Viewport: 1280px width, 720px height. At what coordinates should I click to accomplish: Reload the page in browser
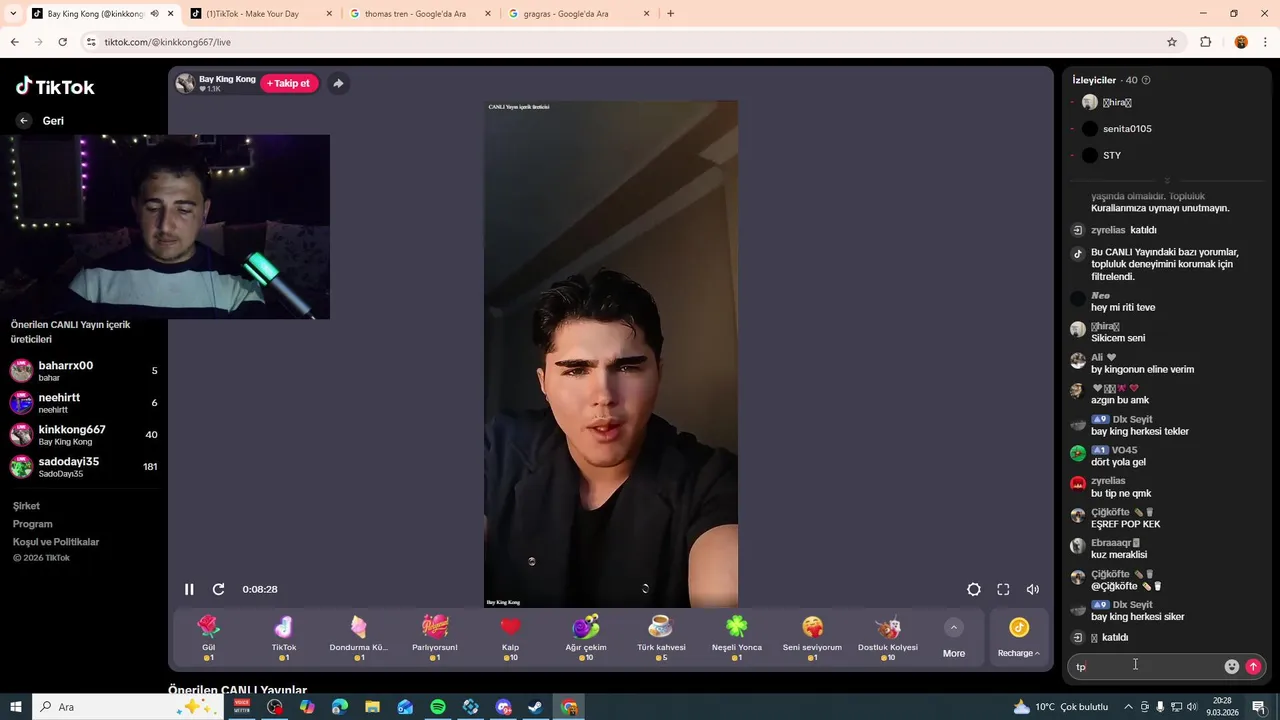tap(62, 42)
